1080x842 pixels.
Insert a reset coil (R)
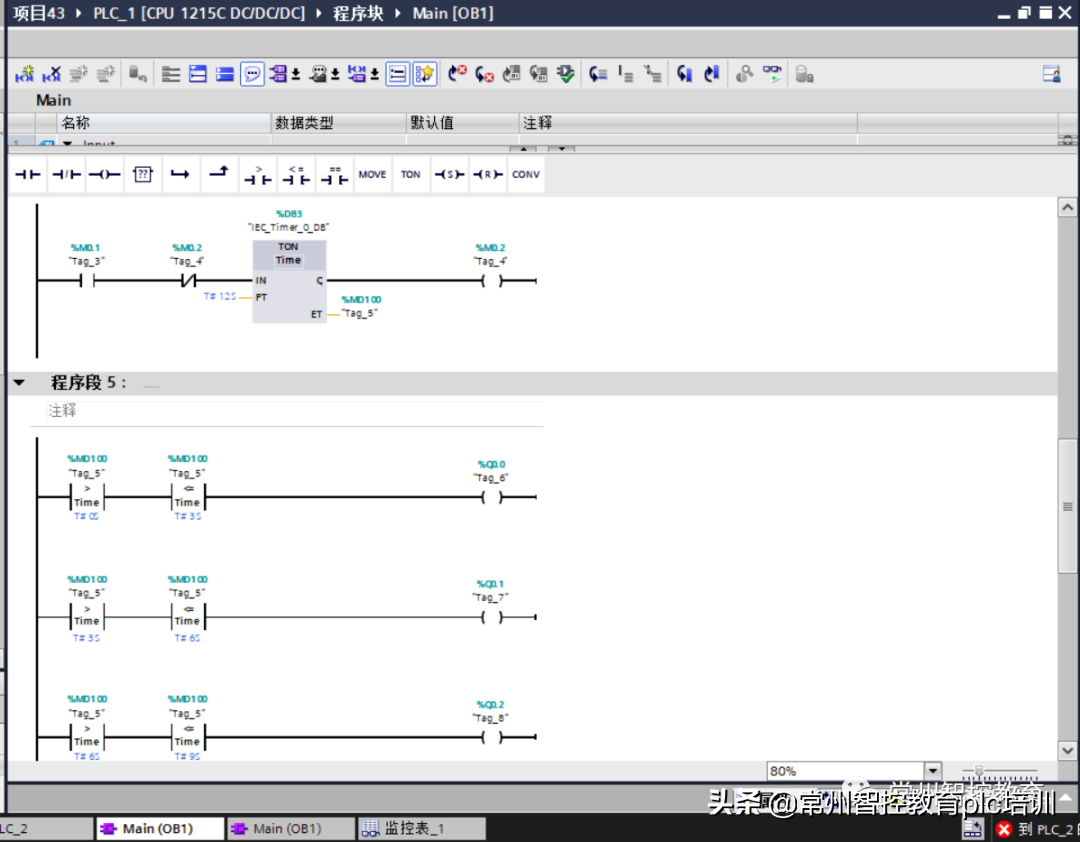pyautogui.click(x=487, y=174)
